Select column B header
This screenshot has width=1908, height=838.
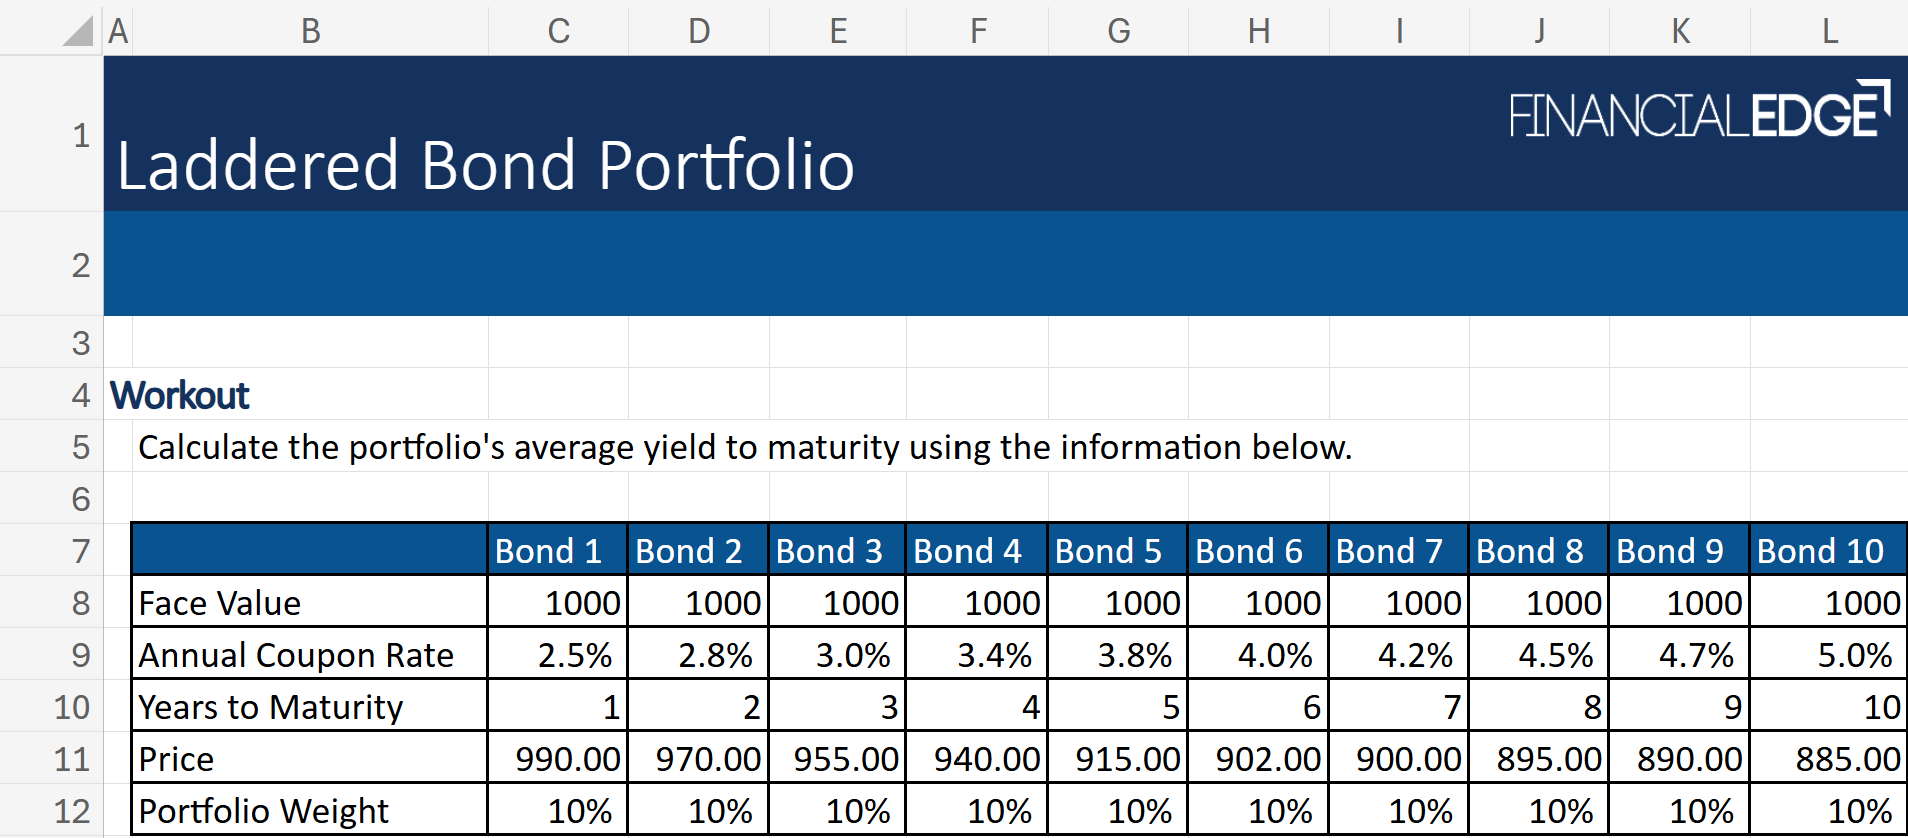click(310, 31)
